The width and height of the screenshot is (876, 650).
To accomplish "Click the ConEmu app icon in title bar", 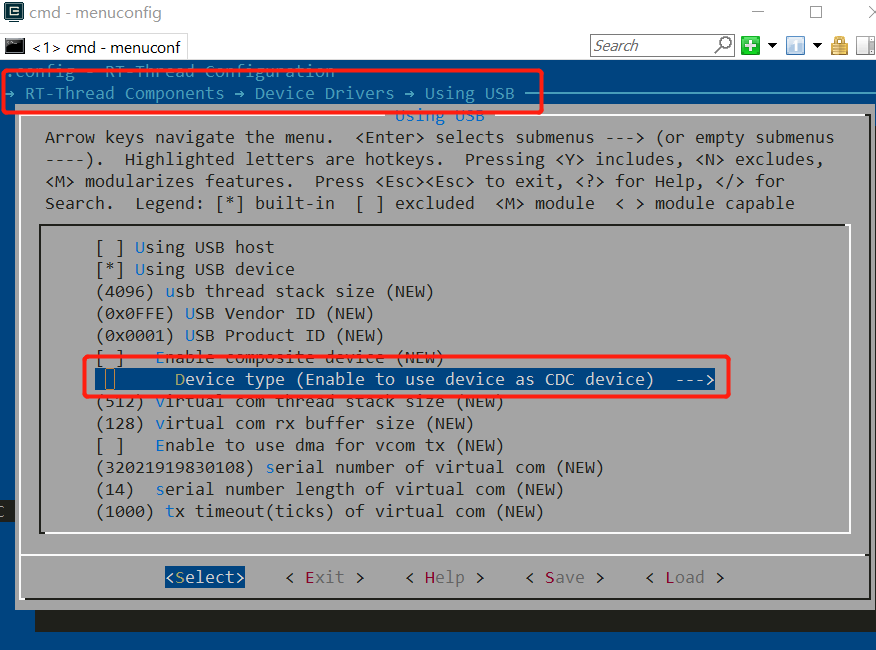I will 14,13.
